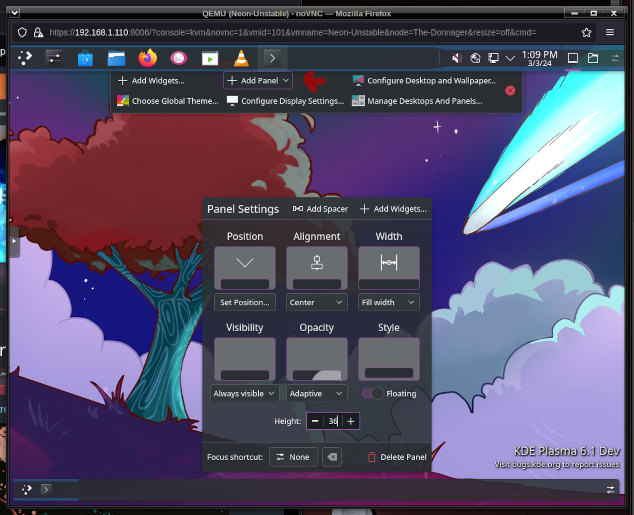Click Add Widgets in Panel Settings header
This screenshot has width=634, height=515.
coord(393,209)
